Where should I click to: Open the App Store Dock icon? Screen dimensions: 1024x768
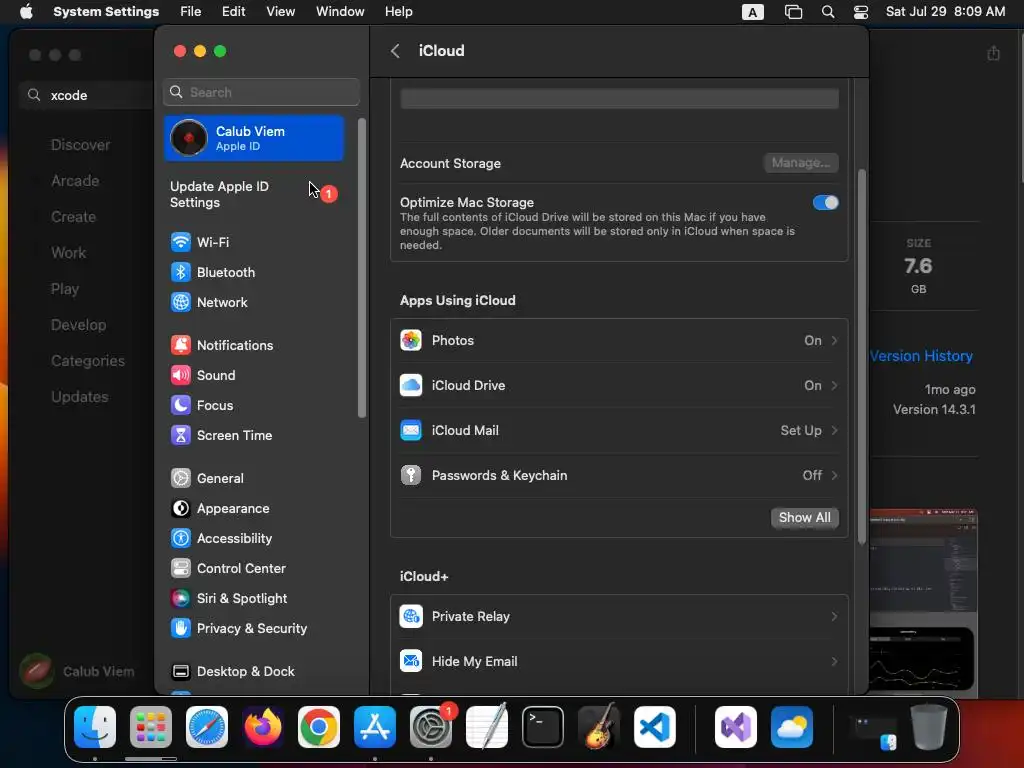(x=375, y=727)
